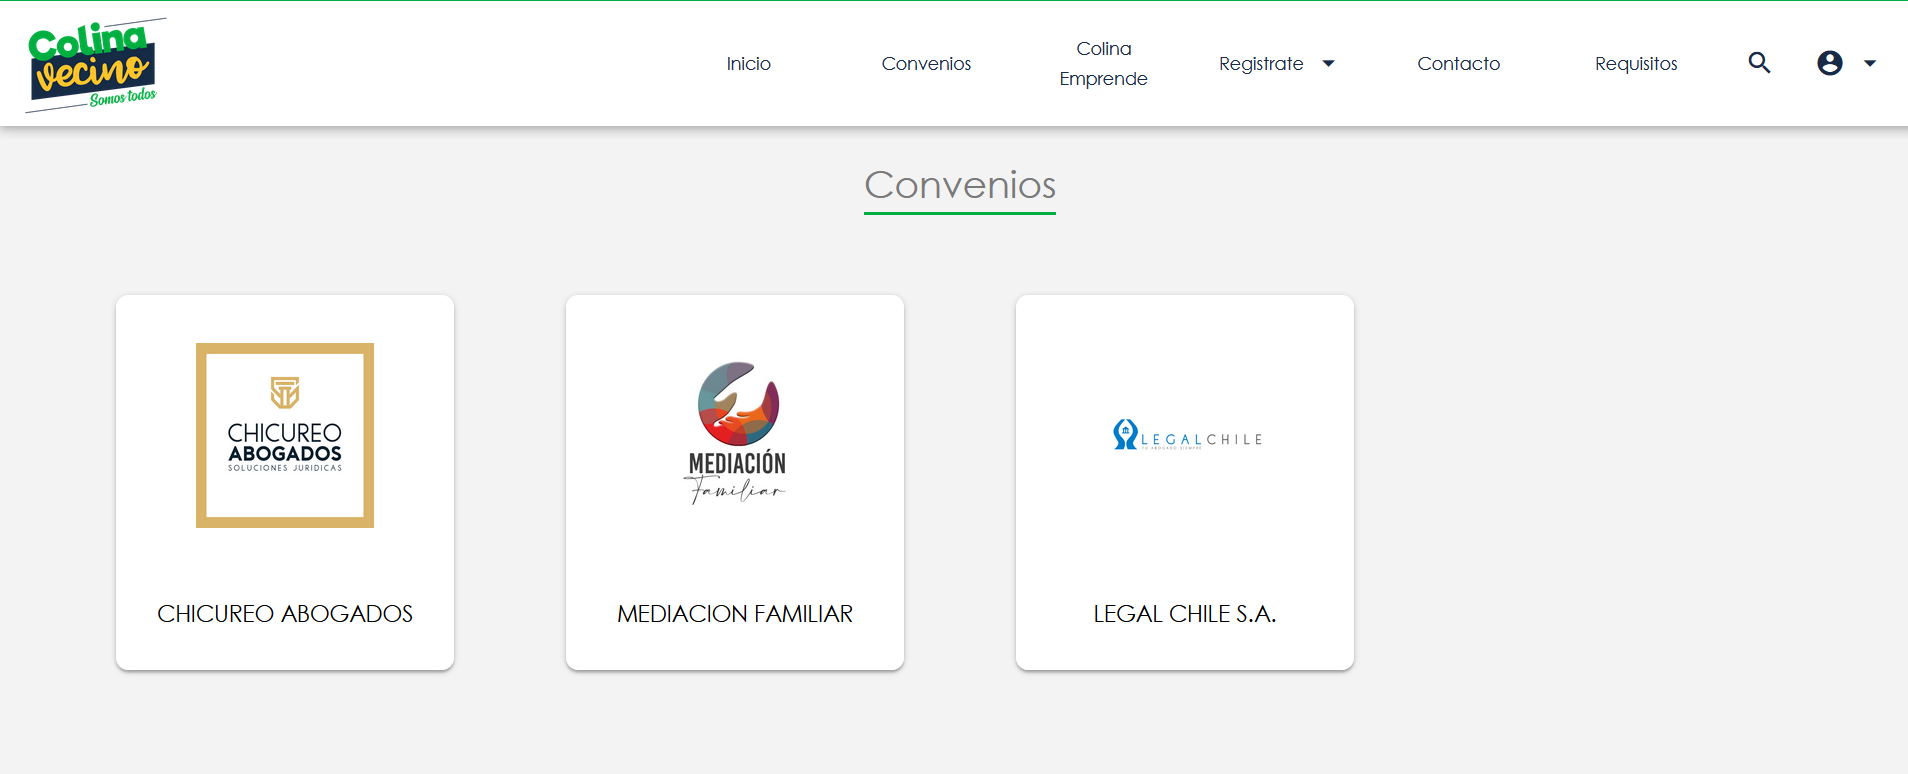Open Convenios in the navigation bar

tap(926, 63)
